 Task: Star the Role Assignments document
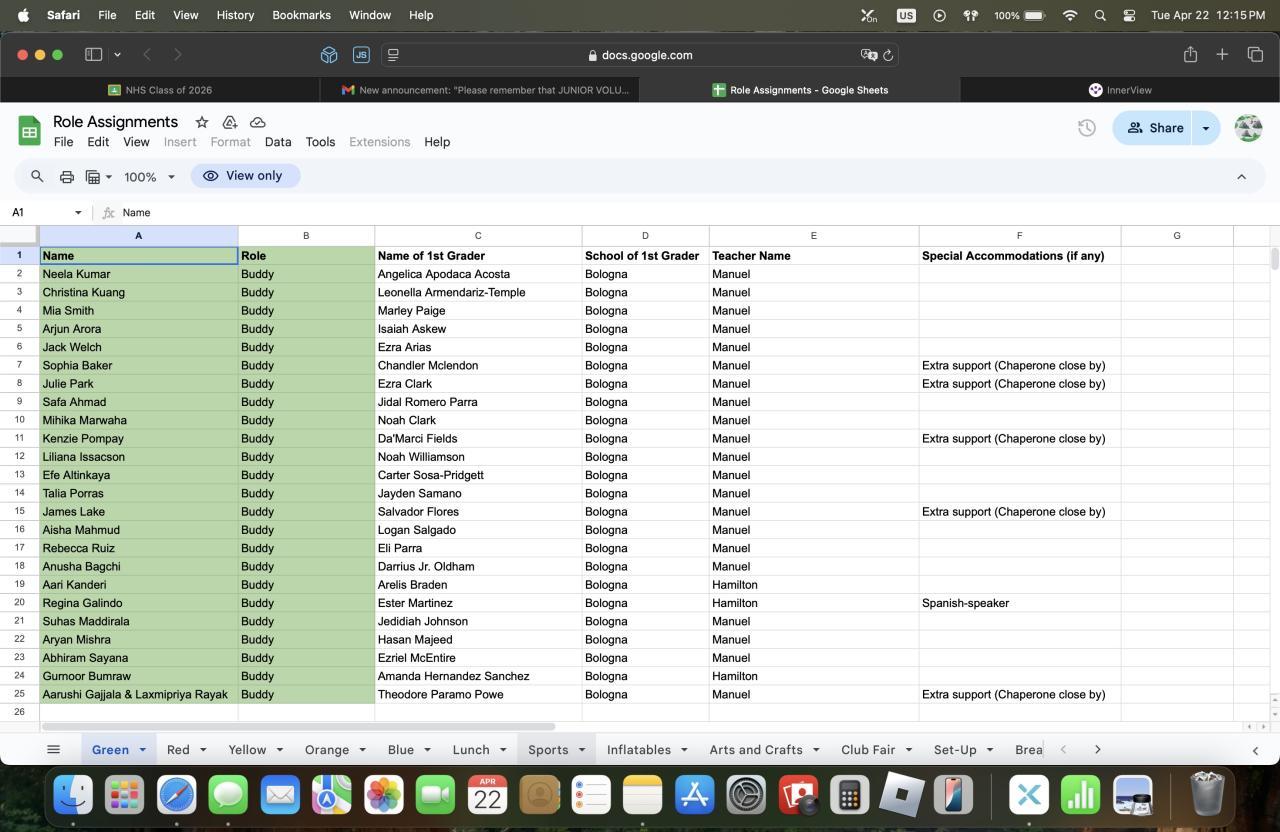tap(202, 122)
